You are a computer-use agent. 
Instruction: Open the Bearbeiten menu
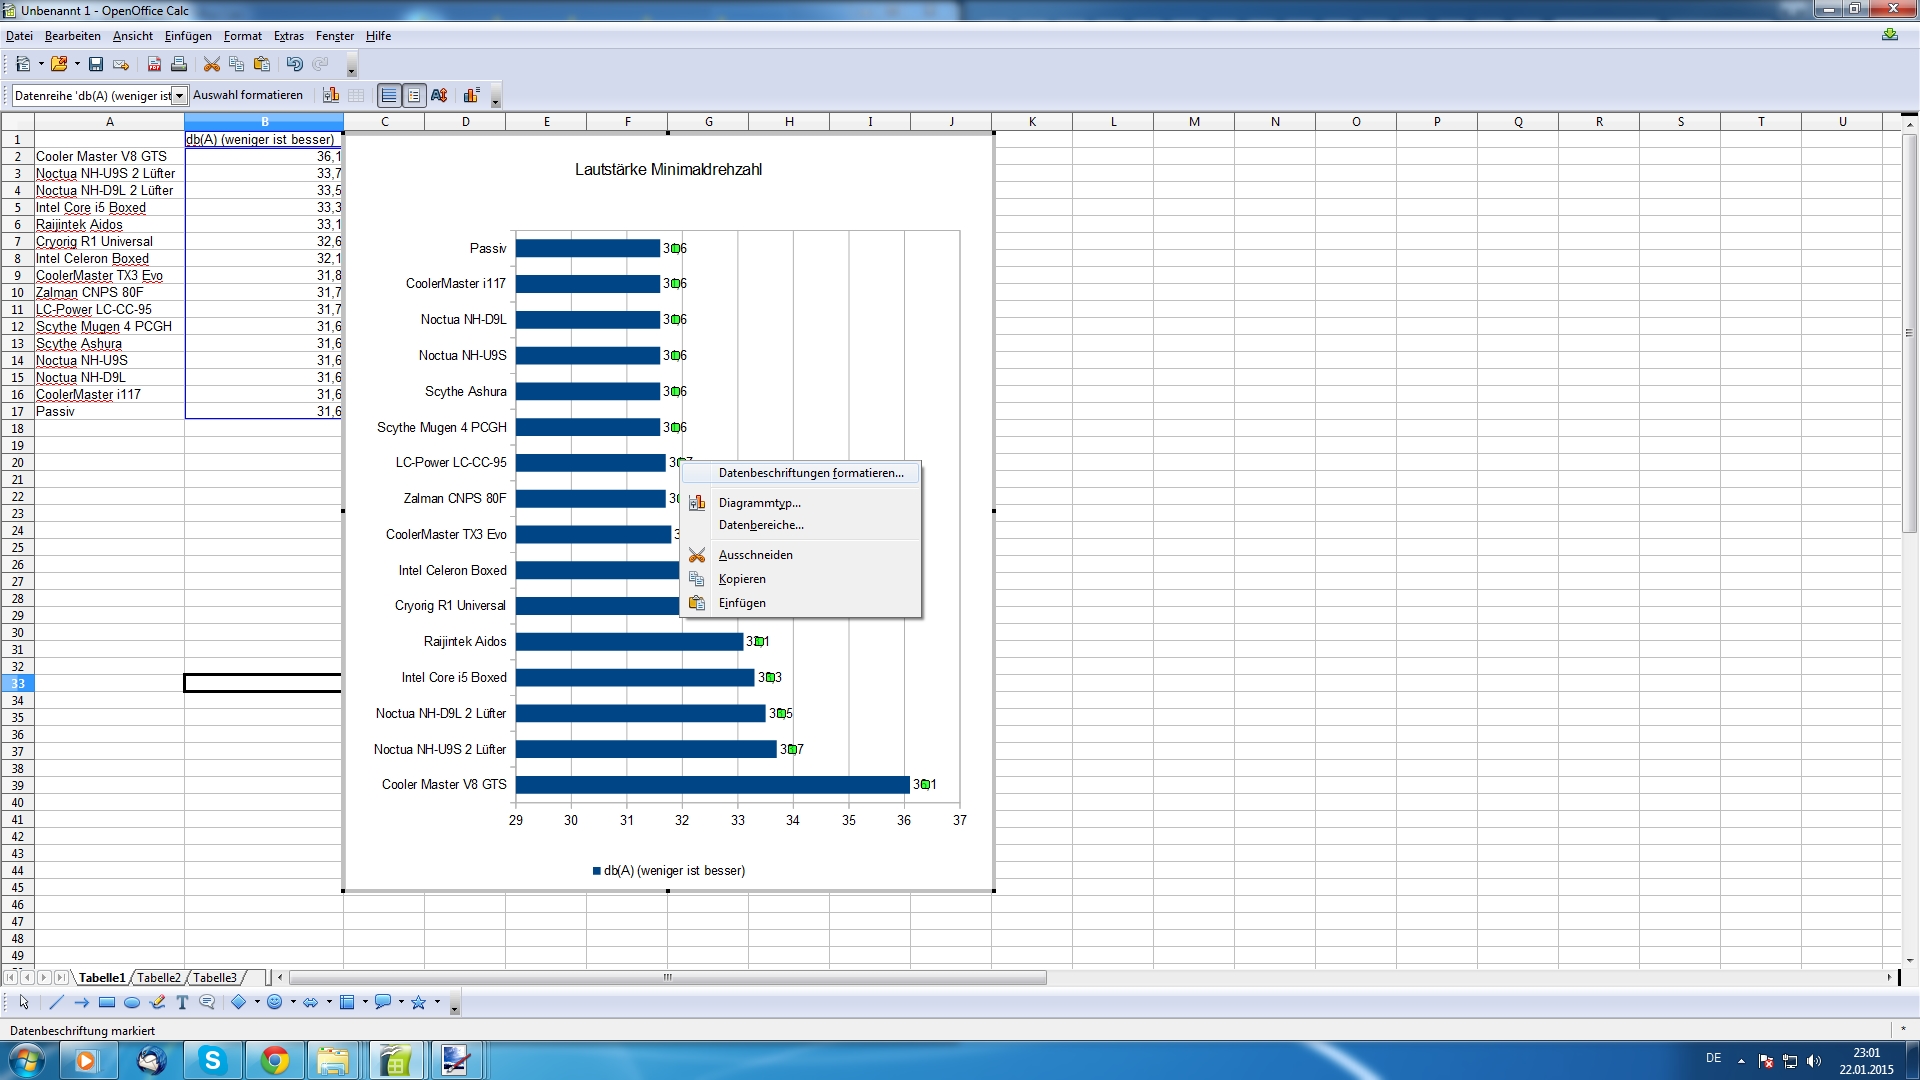(73, 36)
